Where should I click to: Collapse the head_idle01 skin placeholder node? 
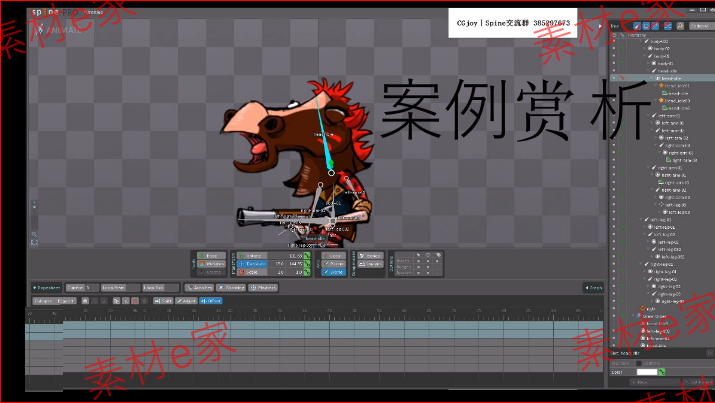[x=656, y=86]
